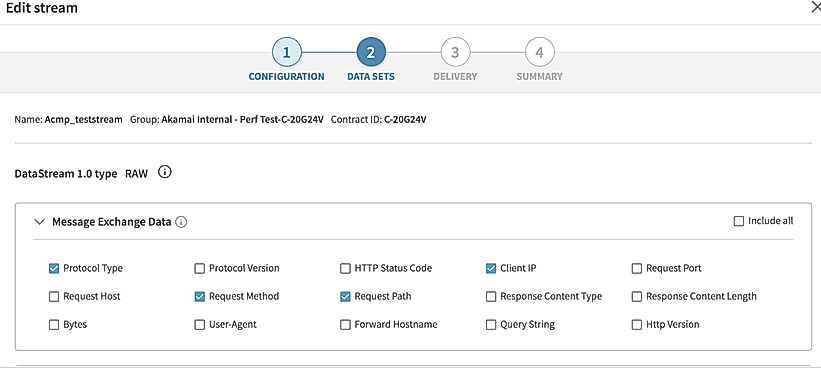Select the step 2 Data Sets circle
821x368 pixels.
pos(371,52)
